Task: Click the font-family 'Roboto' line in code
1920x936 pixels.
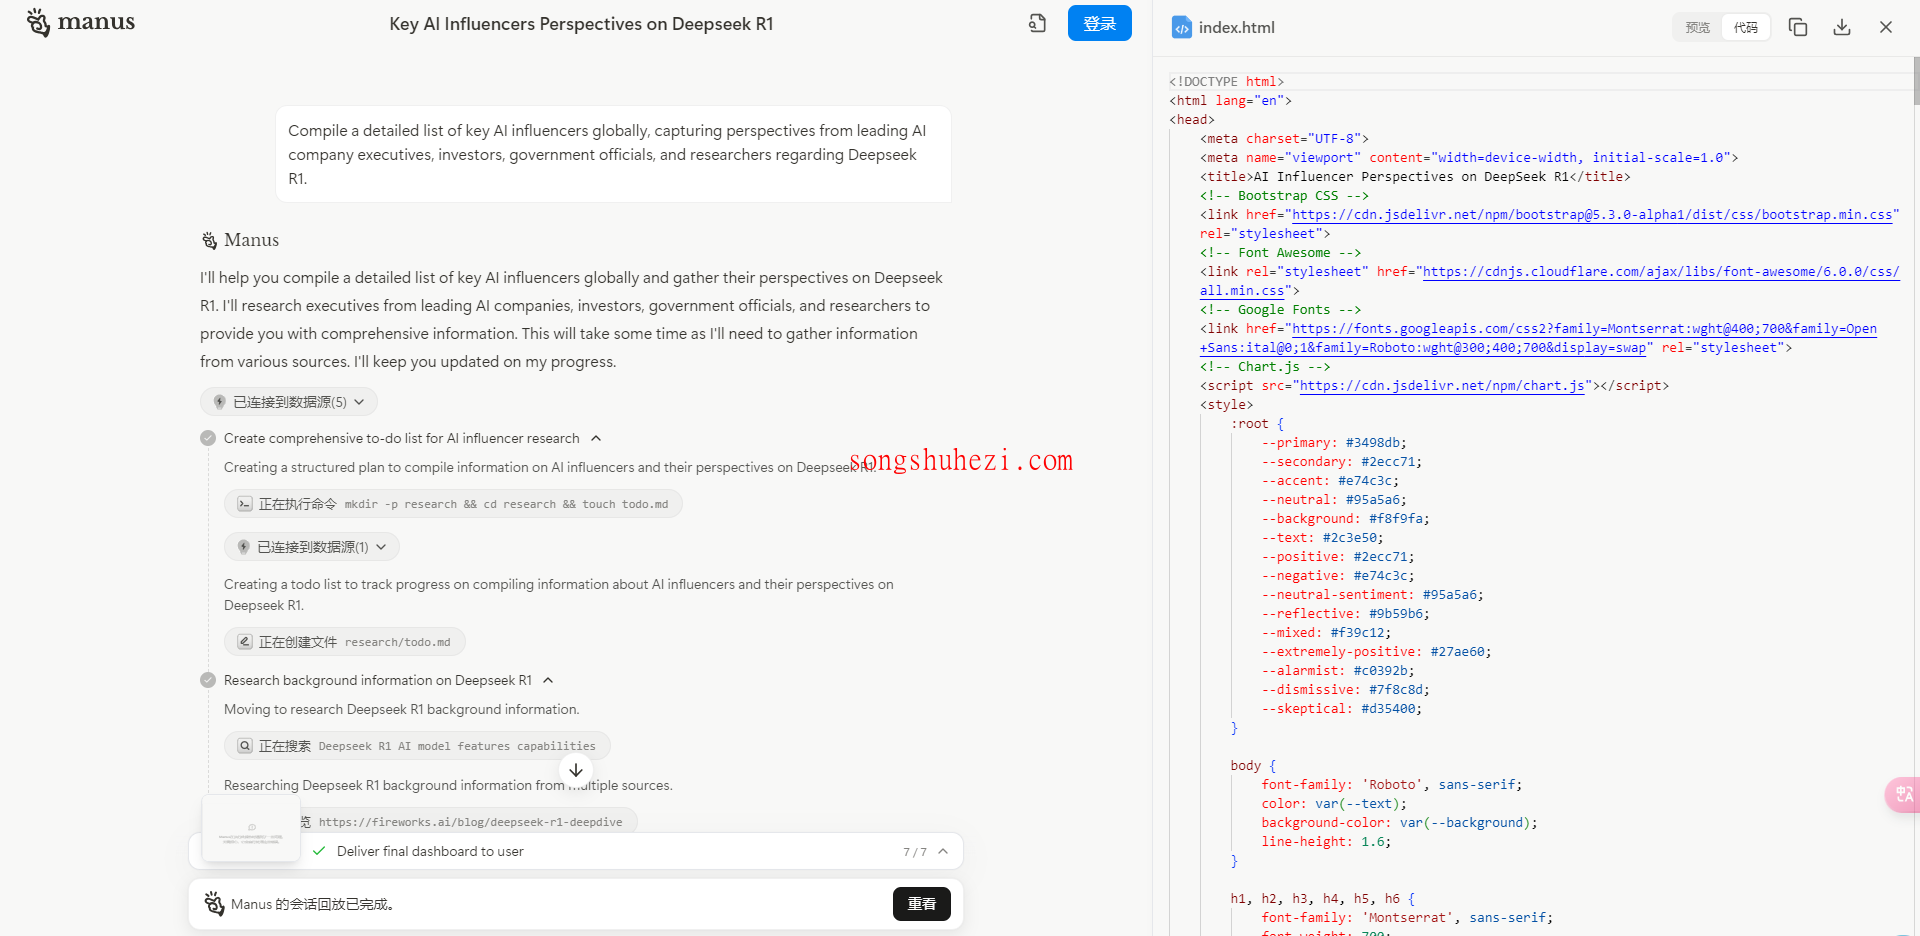Action: click(x=1391, y=785)
